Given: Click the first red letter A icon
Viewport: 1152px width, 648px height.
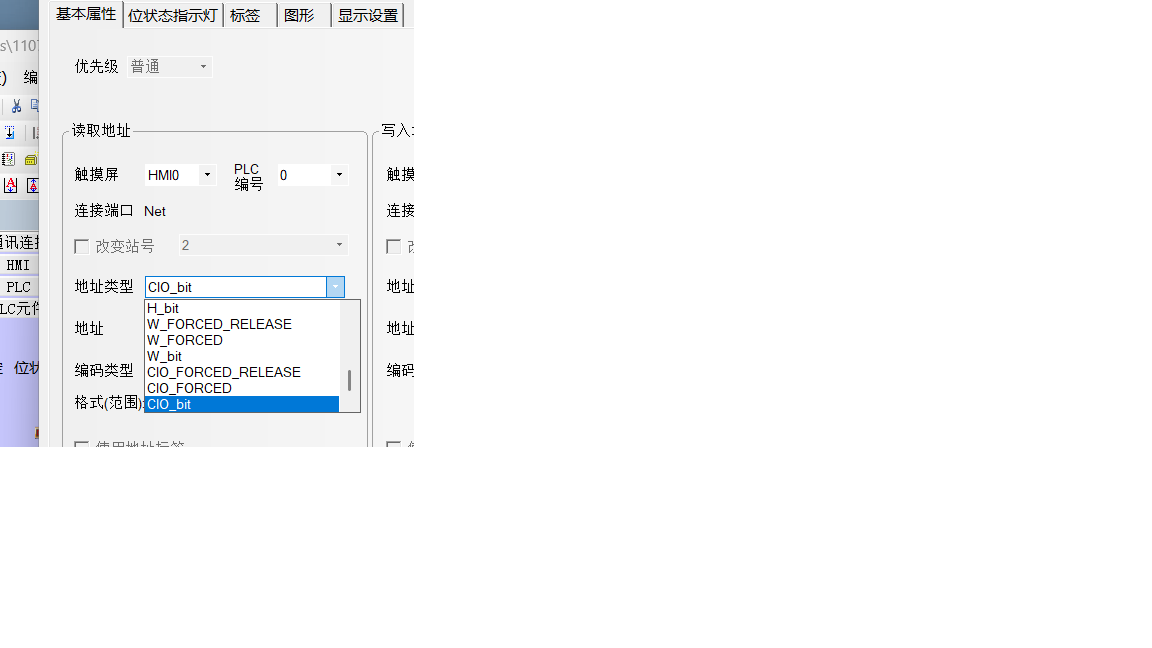Looking at the screenshot, I should tap(10, 186).
